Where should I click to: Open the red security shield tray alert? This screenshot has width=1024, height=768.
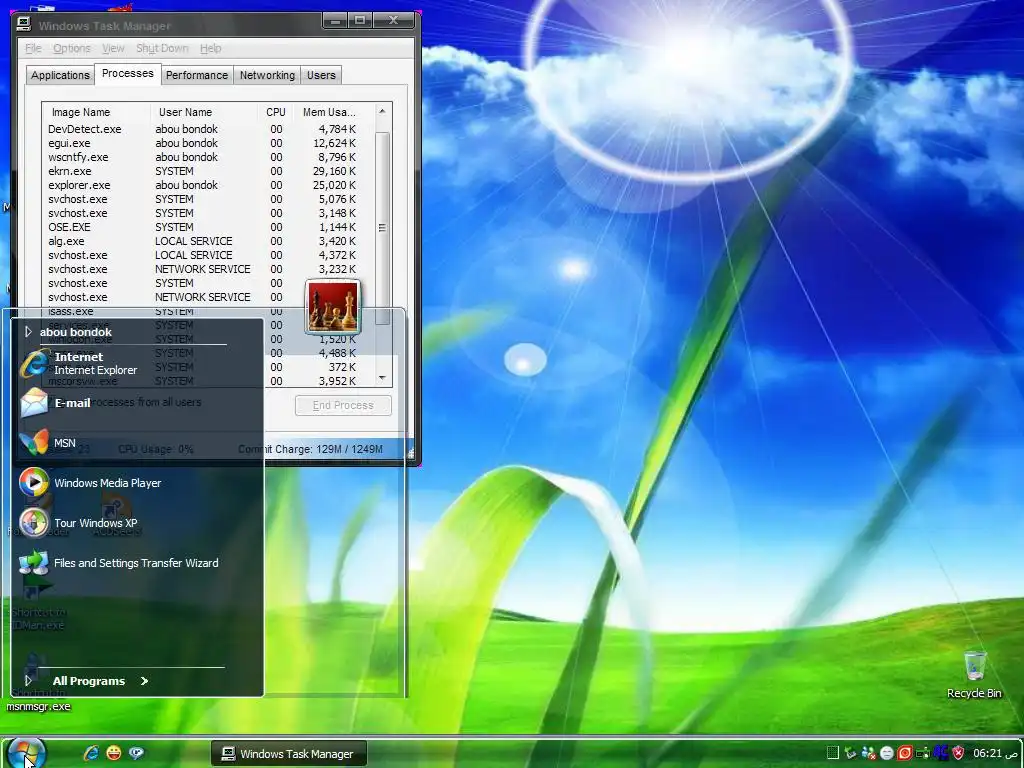tap(958, 753)
